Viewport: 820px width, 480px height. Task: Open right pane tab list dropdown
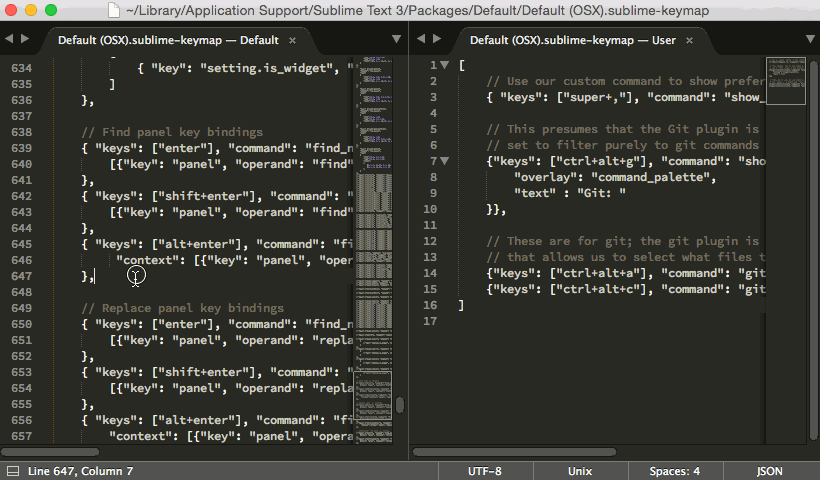click(810, 39)
